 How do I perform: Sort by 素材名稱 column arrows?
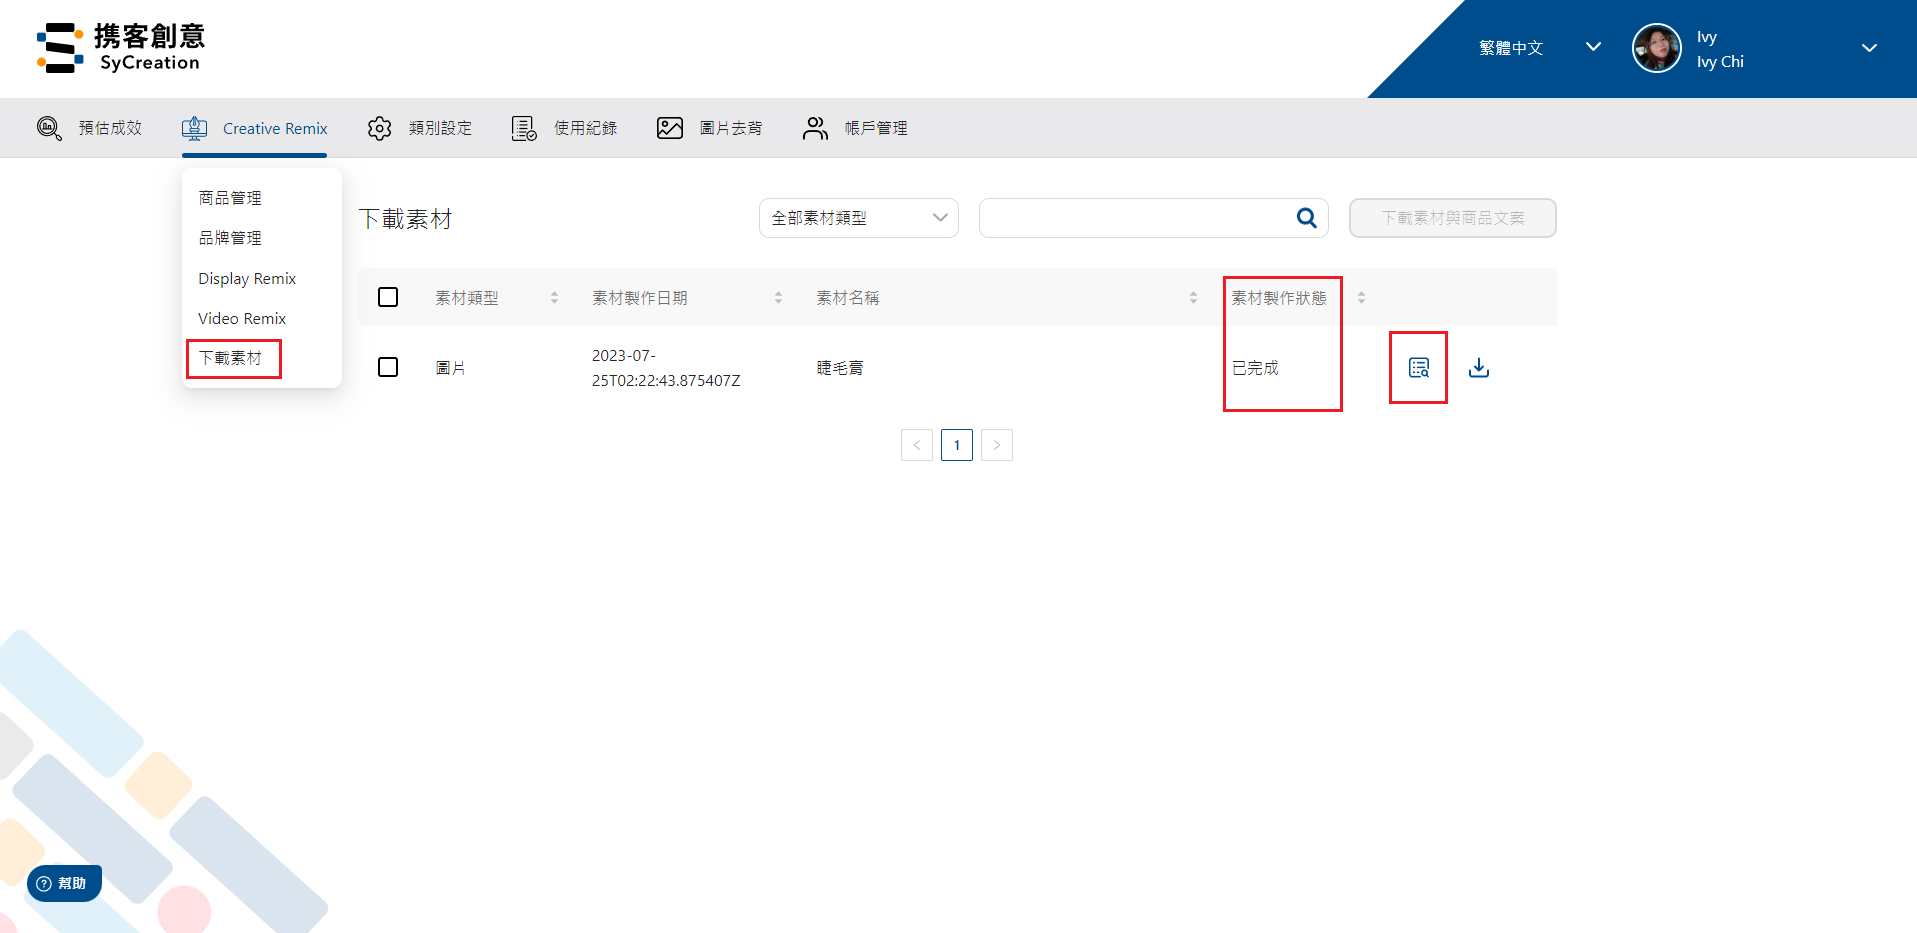(1193, 298)
